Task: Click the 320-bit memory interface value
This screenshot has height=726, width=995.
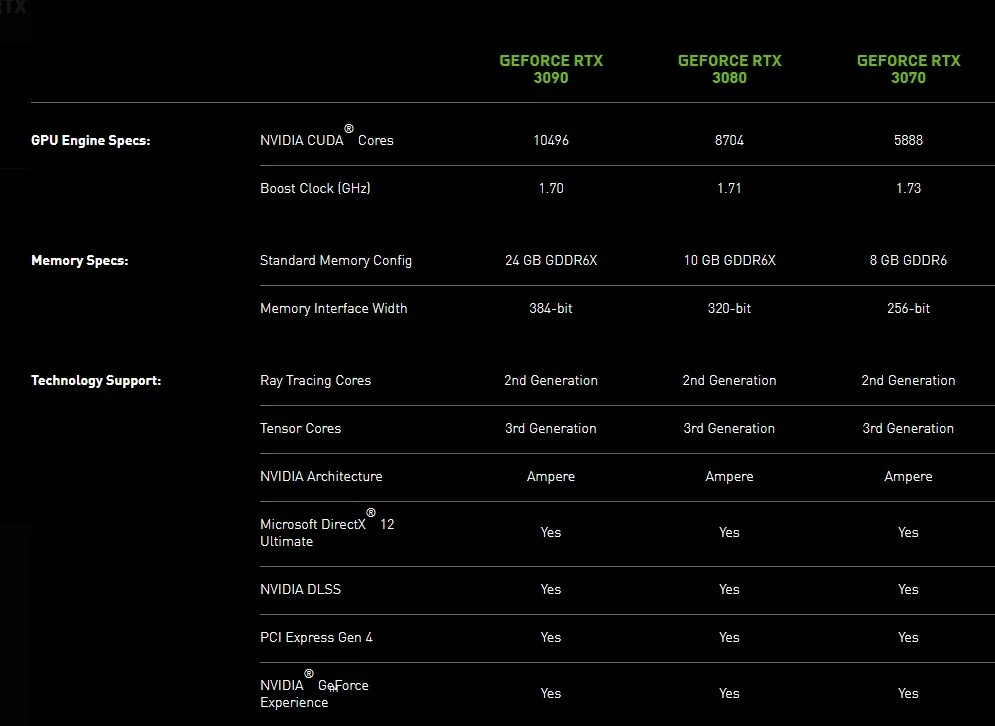Action: 729,308
